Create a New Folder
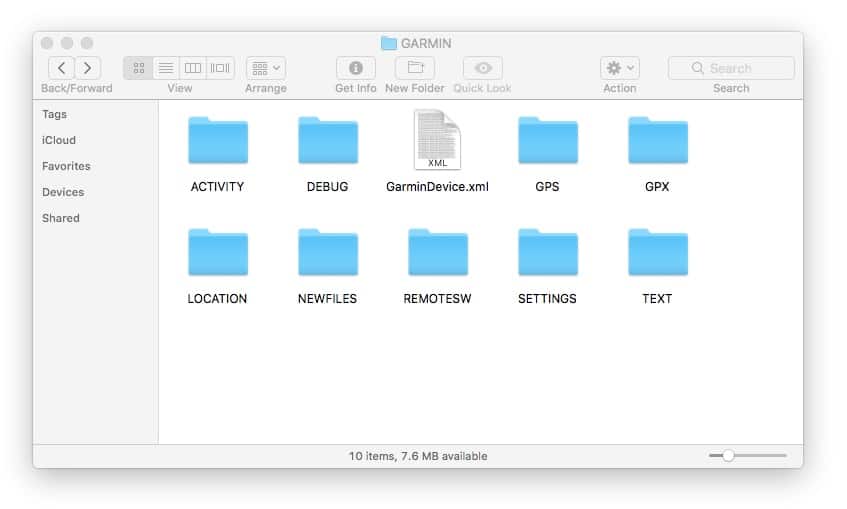The height and width of the screenshot is (509, 847). coord(415,68)
